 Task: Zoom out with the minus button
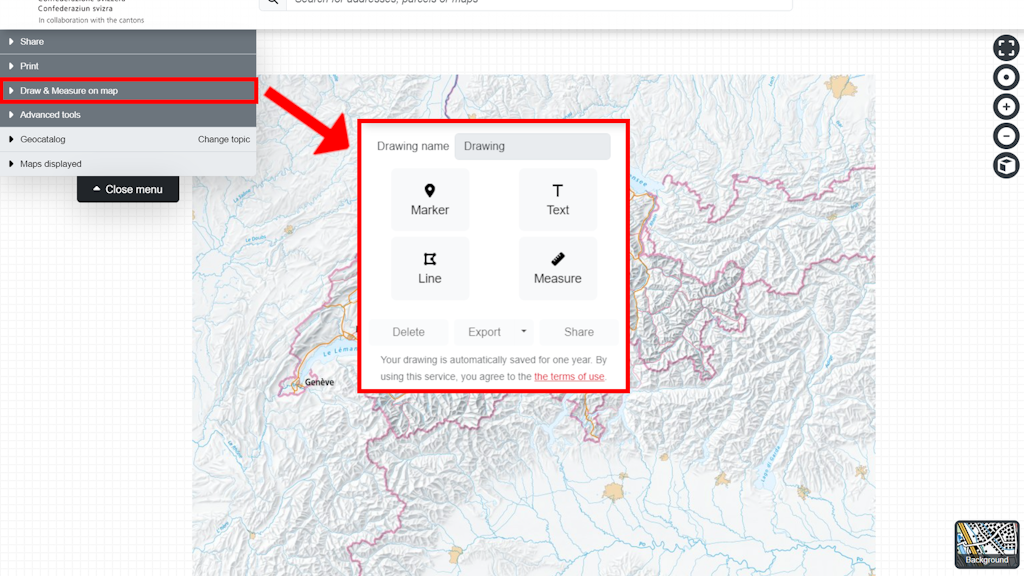[x=1005, y=136]
